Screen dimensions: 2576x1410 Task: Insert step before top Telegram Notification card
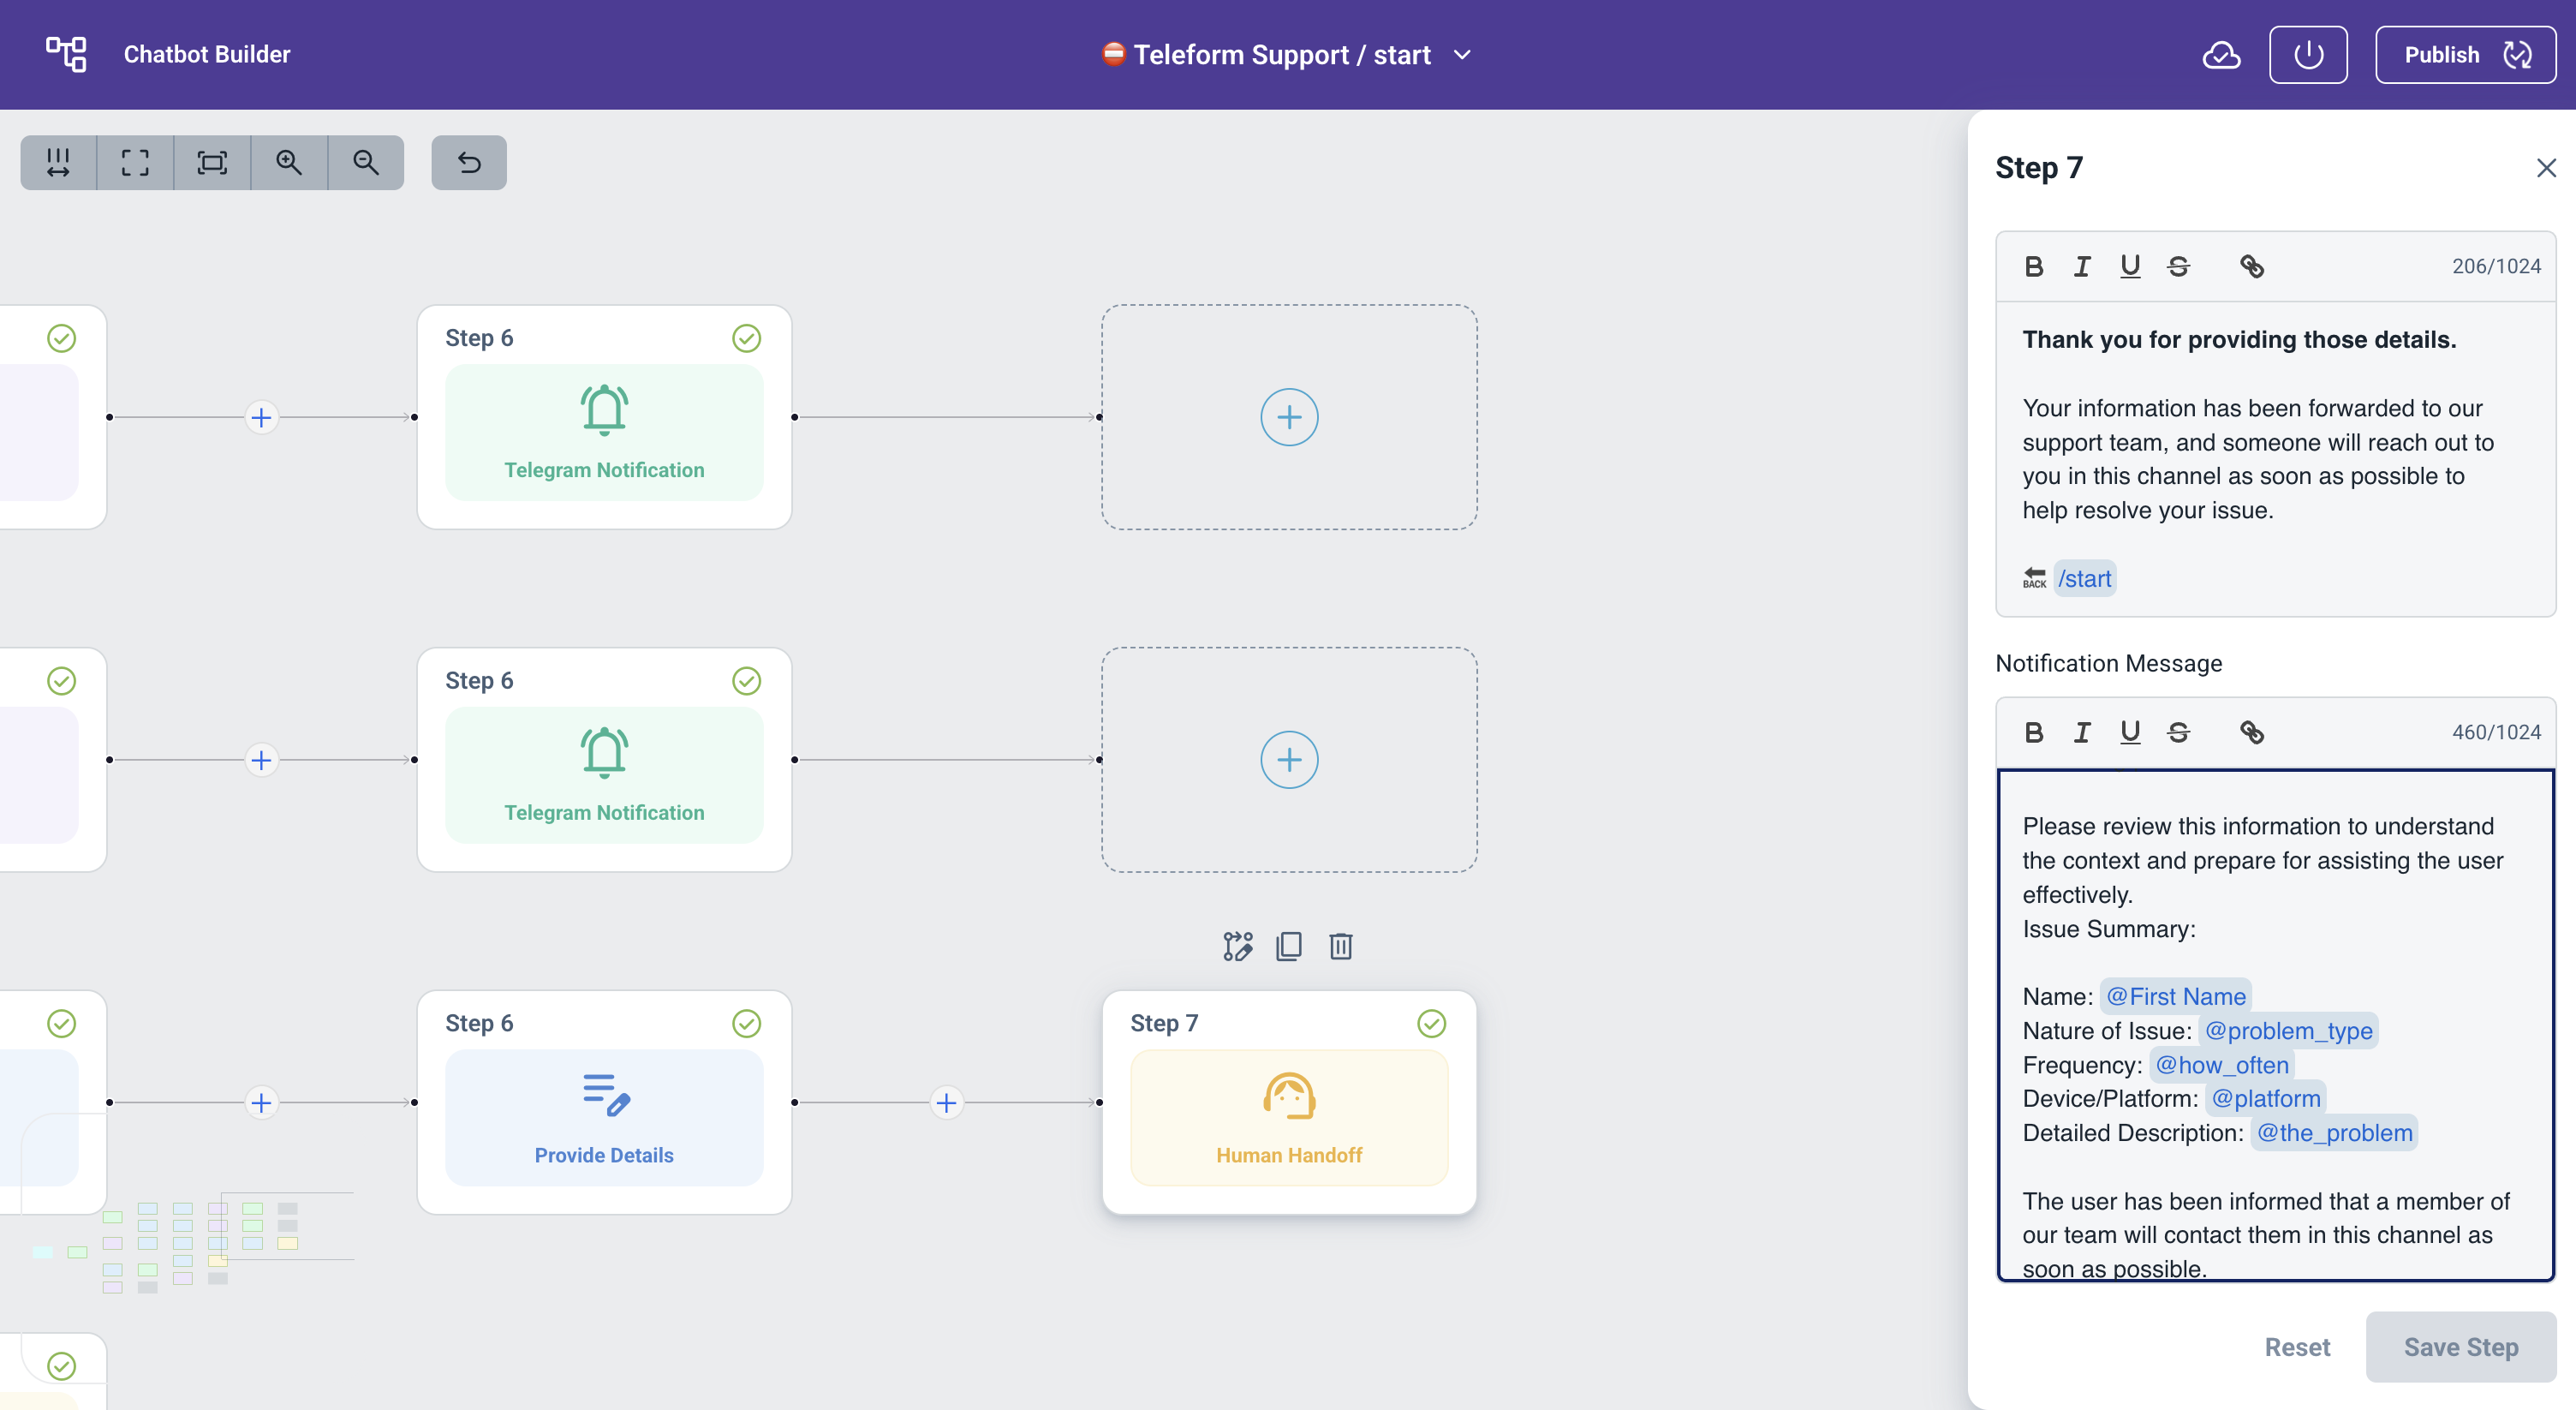pyautogui.click(x=261, y=417)
